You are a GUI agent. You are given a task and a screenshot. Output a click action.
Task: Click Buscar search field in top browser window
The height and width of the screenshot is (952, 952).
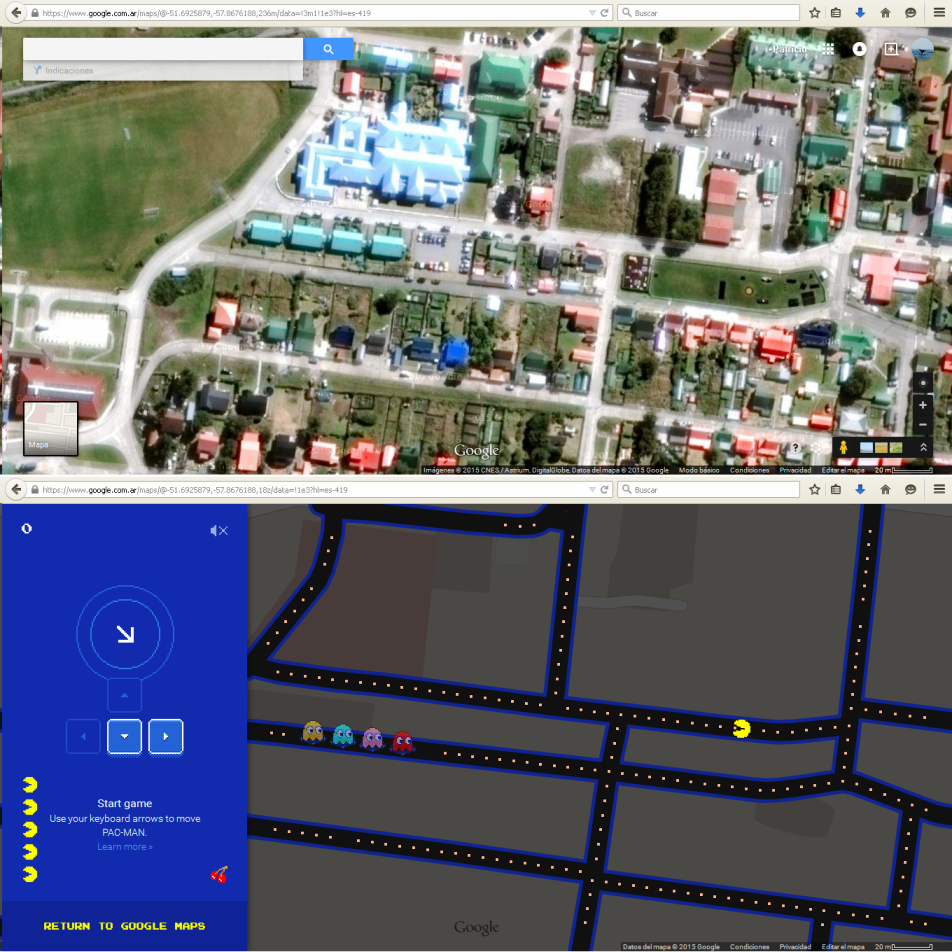709,13
